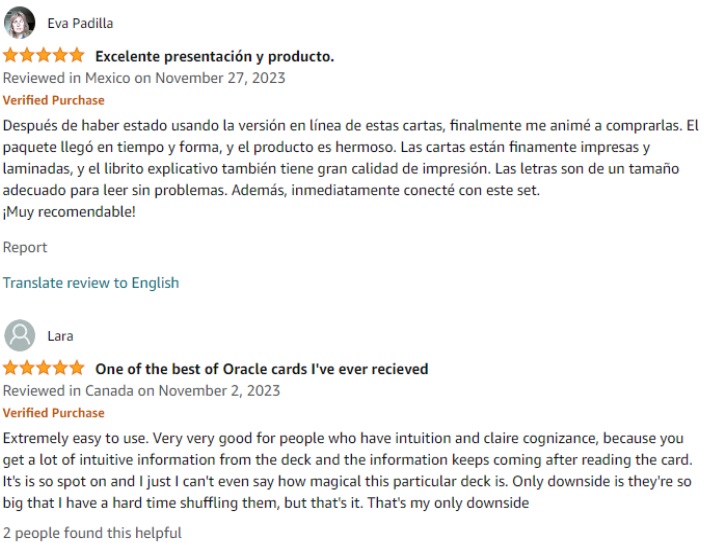Viewport: 705px width, 543px height.
Task: Click the first star in Eva Padilla's rating
Action: click(x=11, y=56)
